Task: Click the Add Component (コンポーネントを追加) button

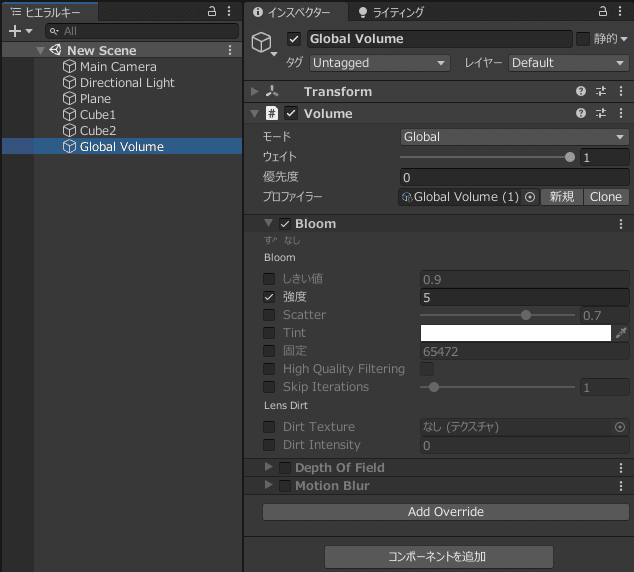Action: (439, 557)
